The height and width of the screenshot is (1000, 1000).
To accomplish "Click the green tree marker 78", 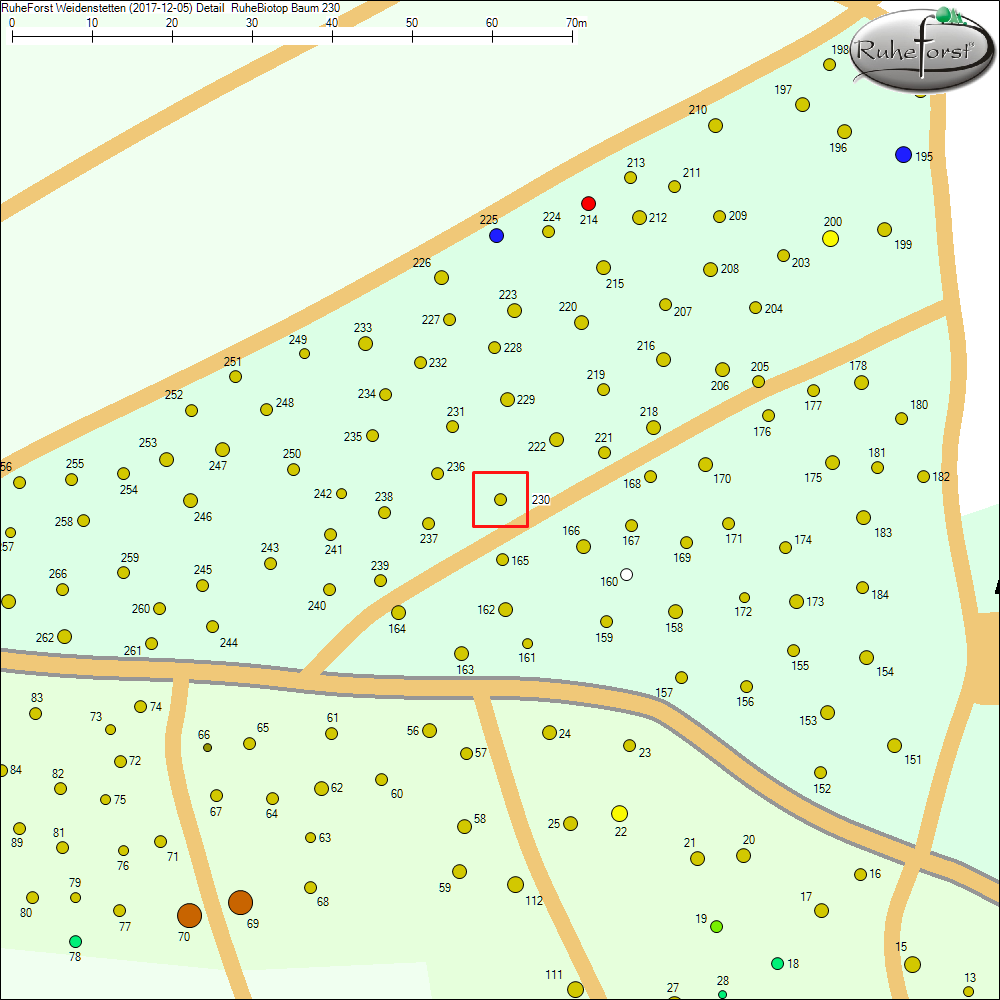I will coord(75,941).
